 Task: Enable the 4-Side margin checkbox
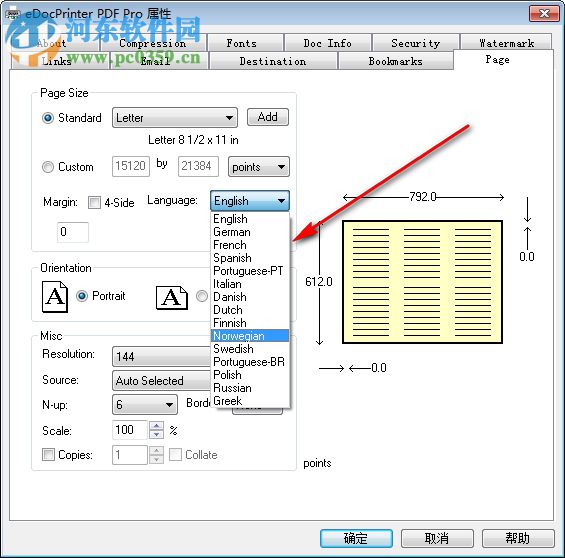click(x=94, y=202)
